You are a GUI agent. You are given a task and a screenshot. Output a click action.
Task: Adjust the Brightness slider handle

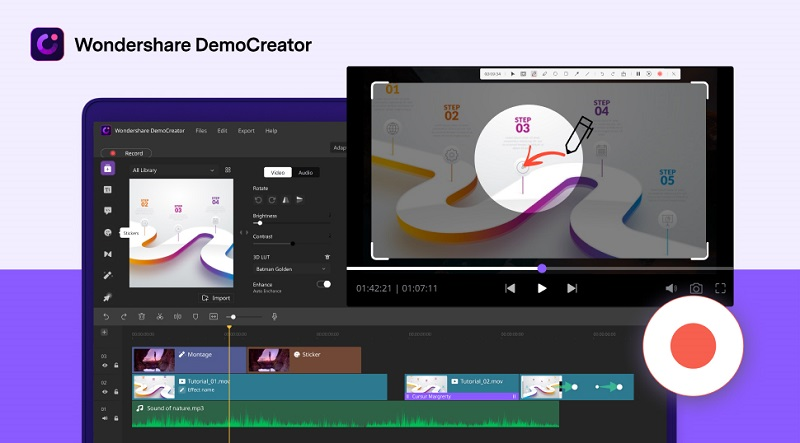tap(260, 223)
